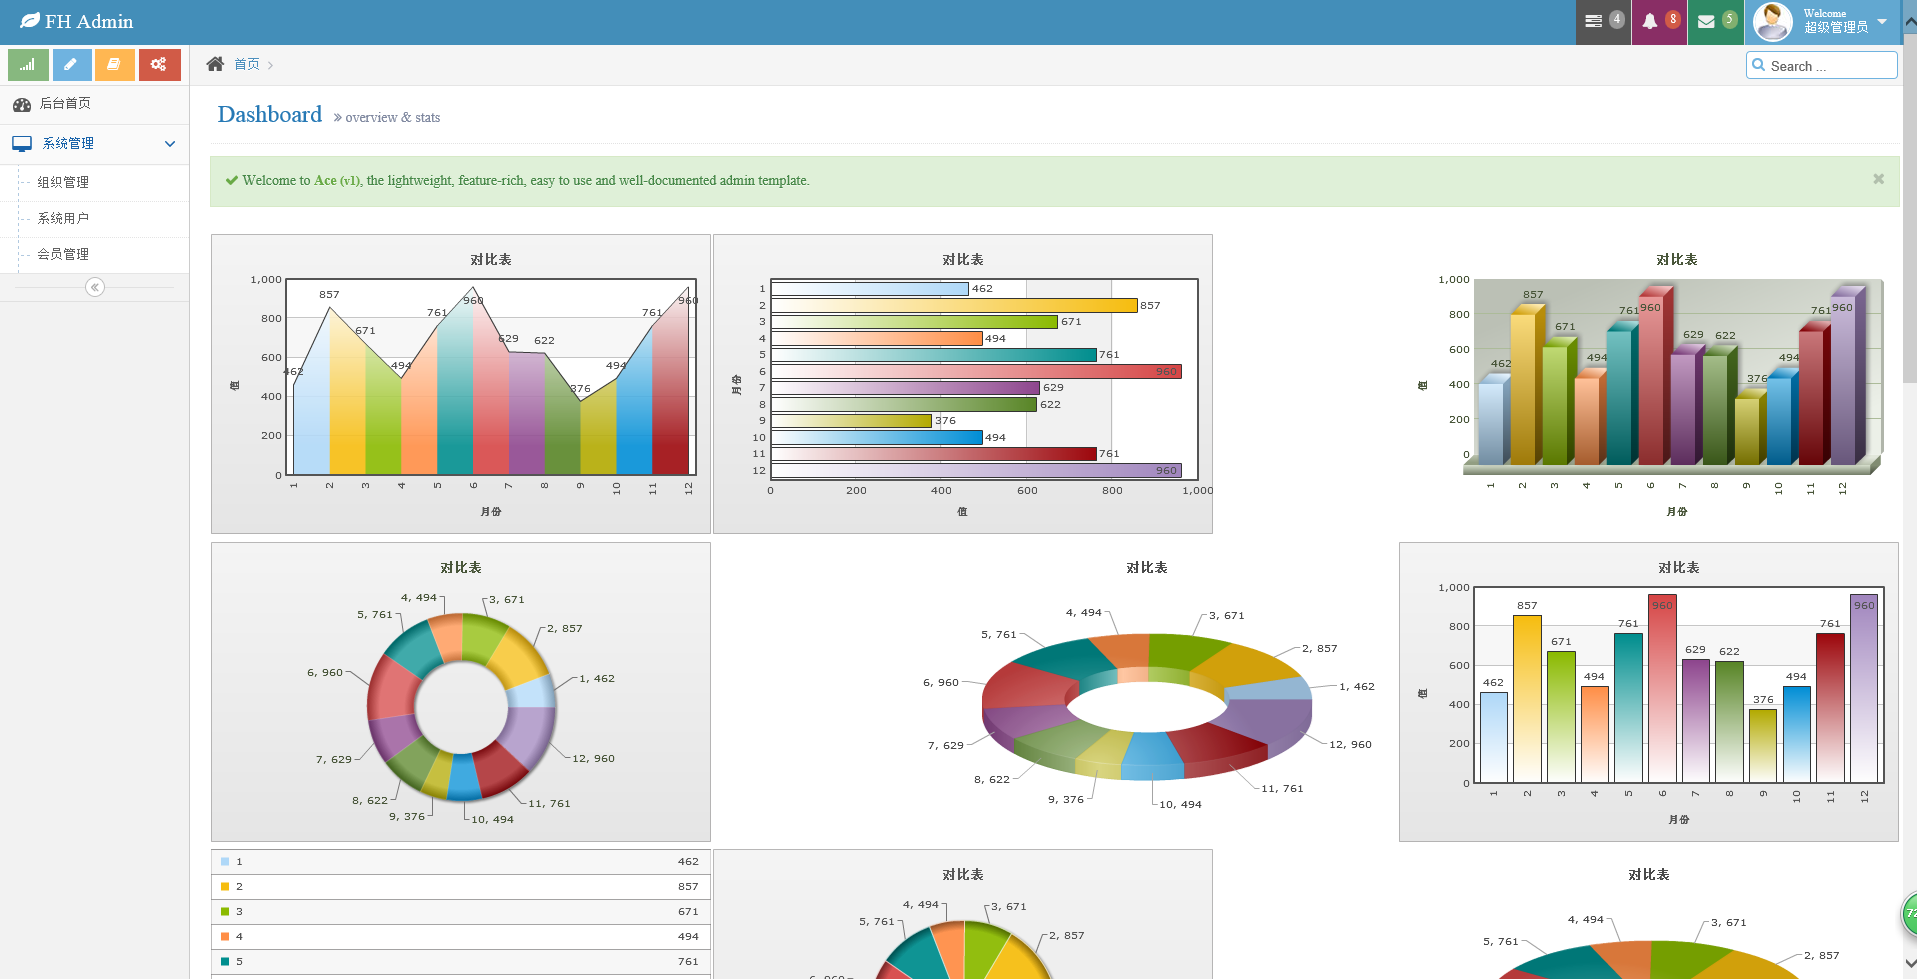The height and width of the screenshot is (979, 1917).
Task: Click the green checkmark icon in the alert
Action: coord(232,180)
